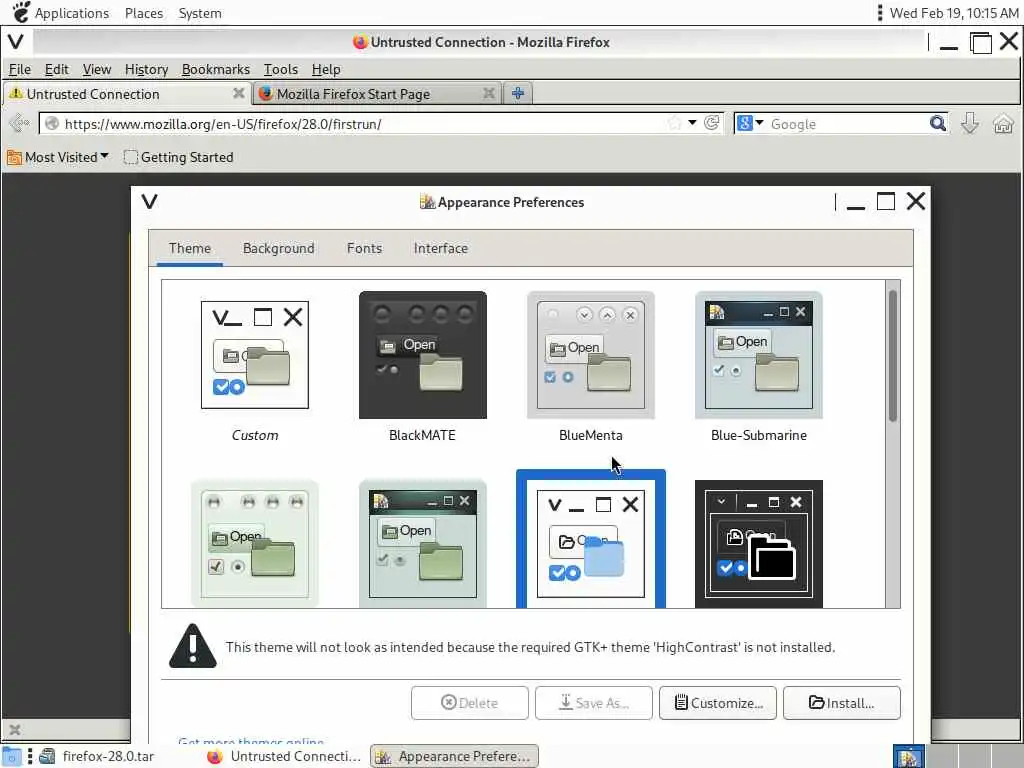Select the BlueMenta theme

point(591,355)
